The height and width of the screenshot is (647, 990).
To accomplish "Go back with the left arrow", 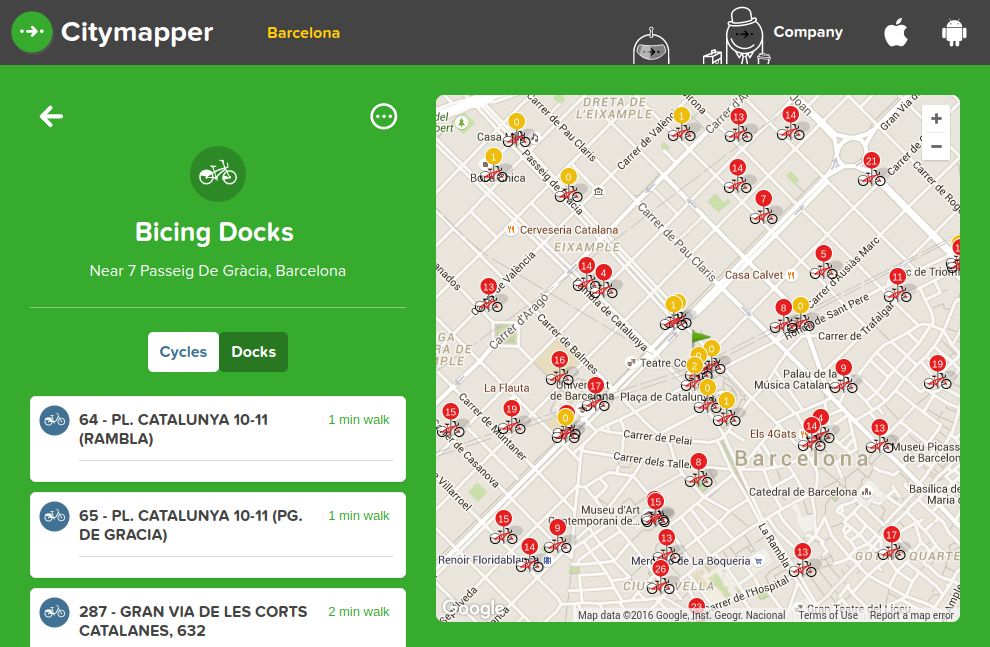I will (51, 116).
